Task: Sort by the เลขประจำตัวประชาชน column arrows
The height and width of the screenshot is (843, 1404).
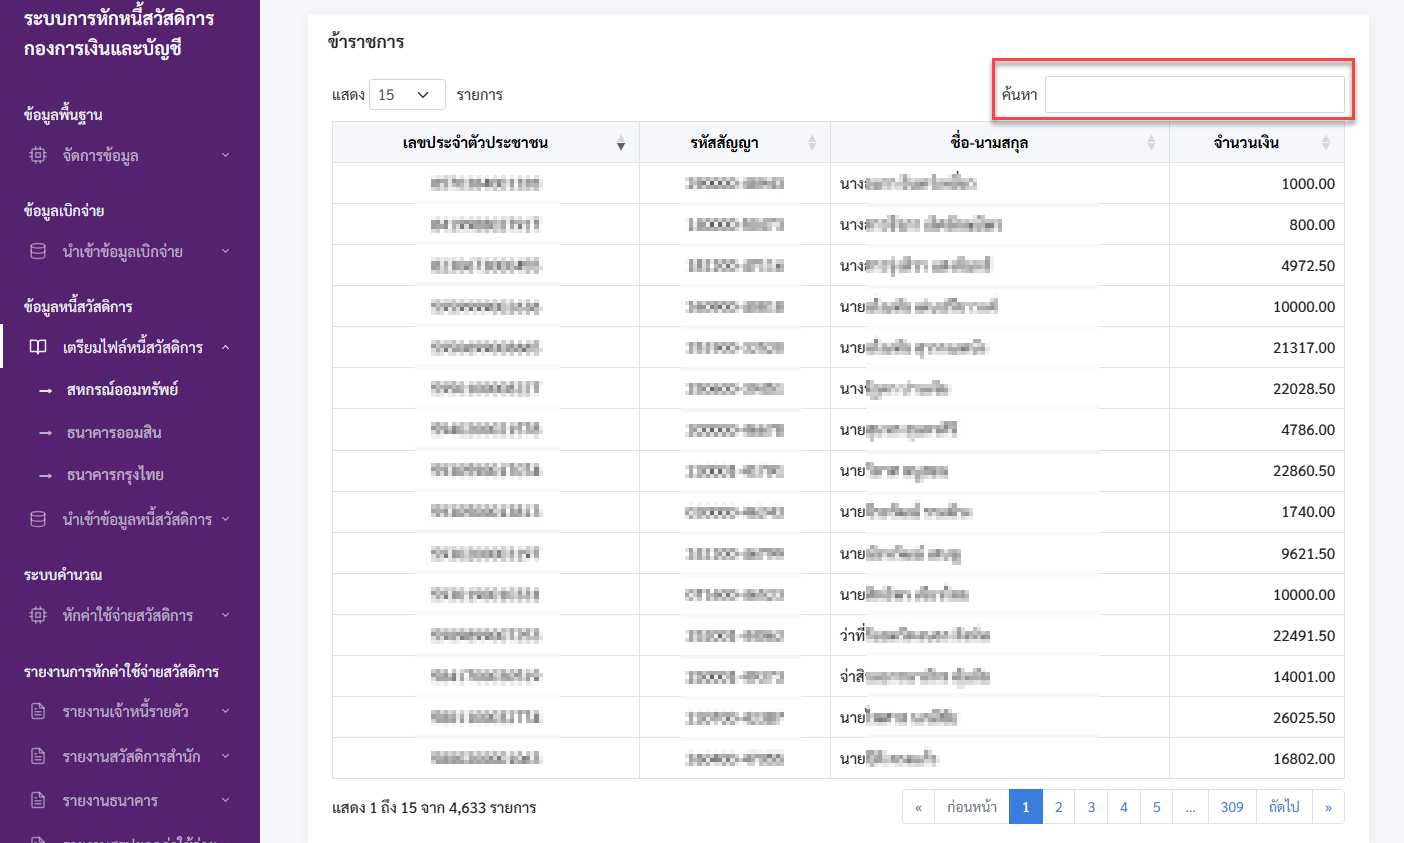Action: tap(621, 143)
